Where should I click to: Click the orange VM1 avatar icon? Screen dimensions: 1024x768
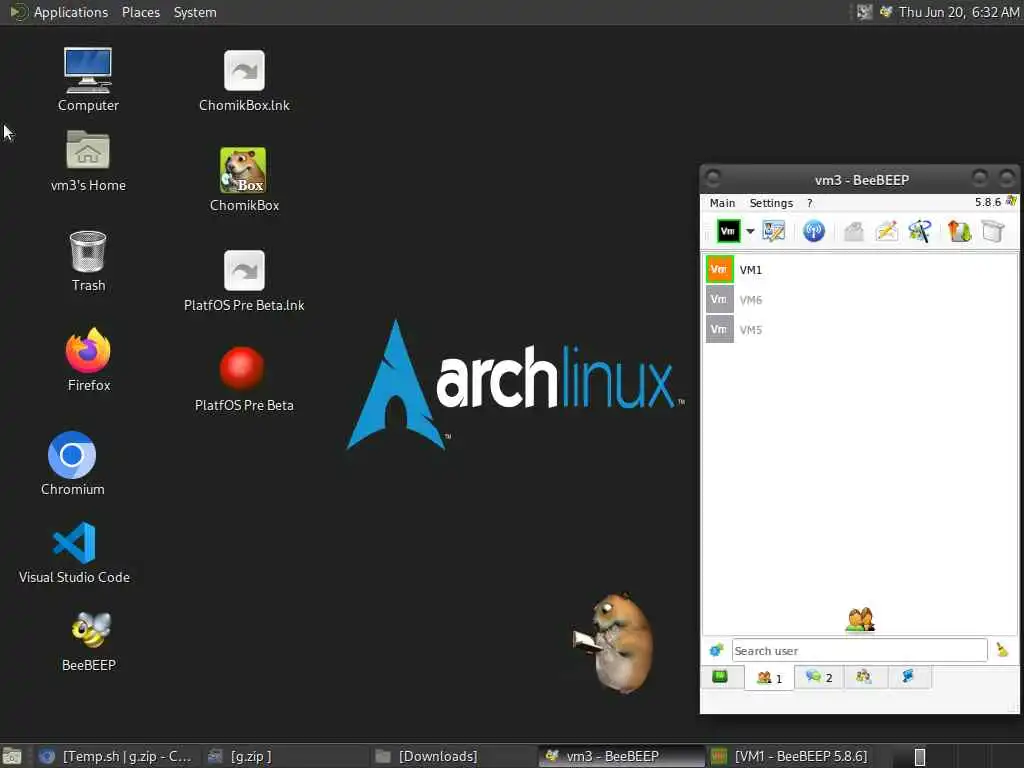(719, 270)
